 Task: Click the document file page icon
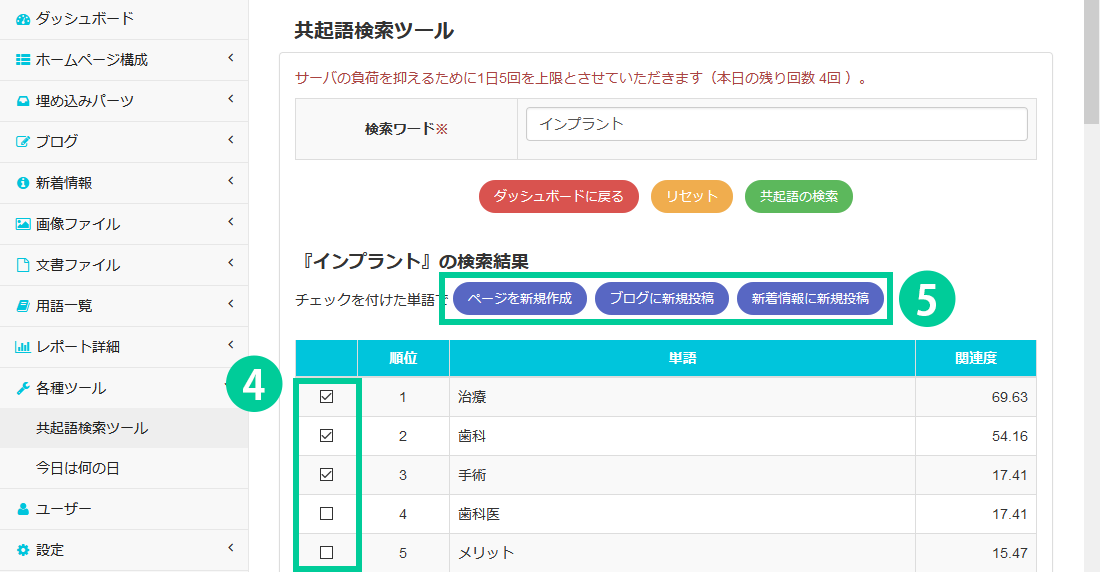pos(23,265)
